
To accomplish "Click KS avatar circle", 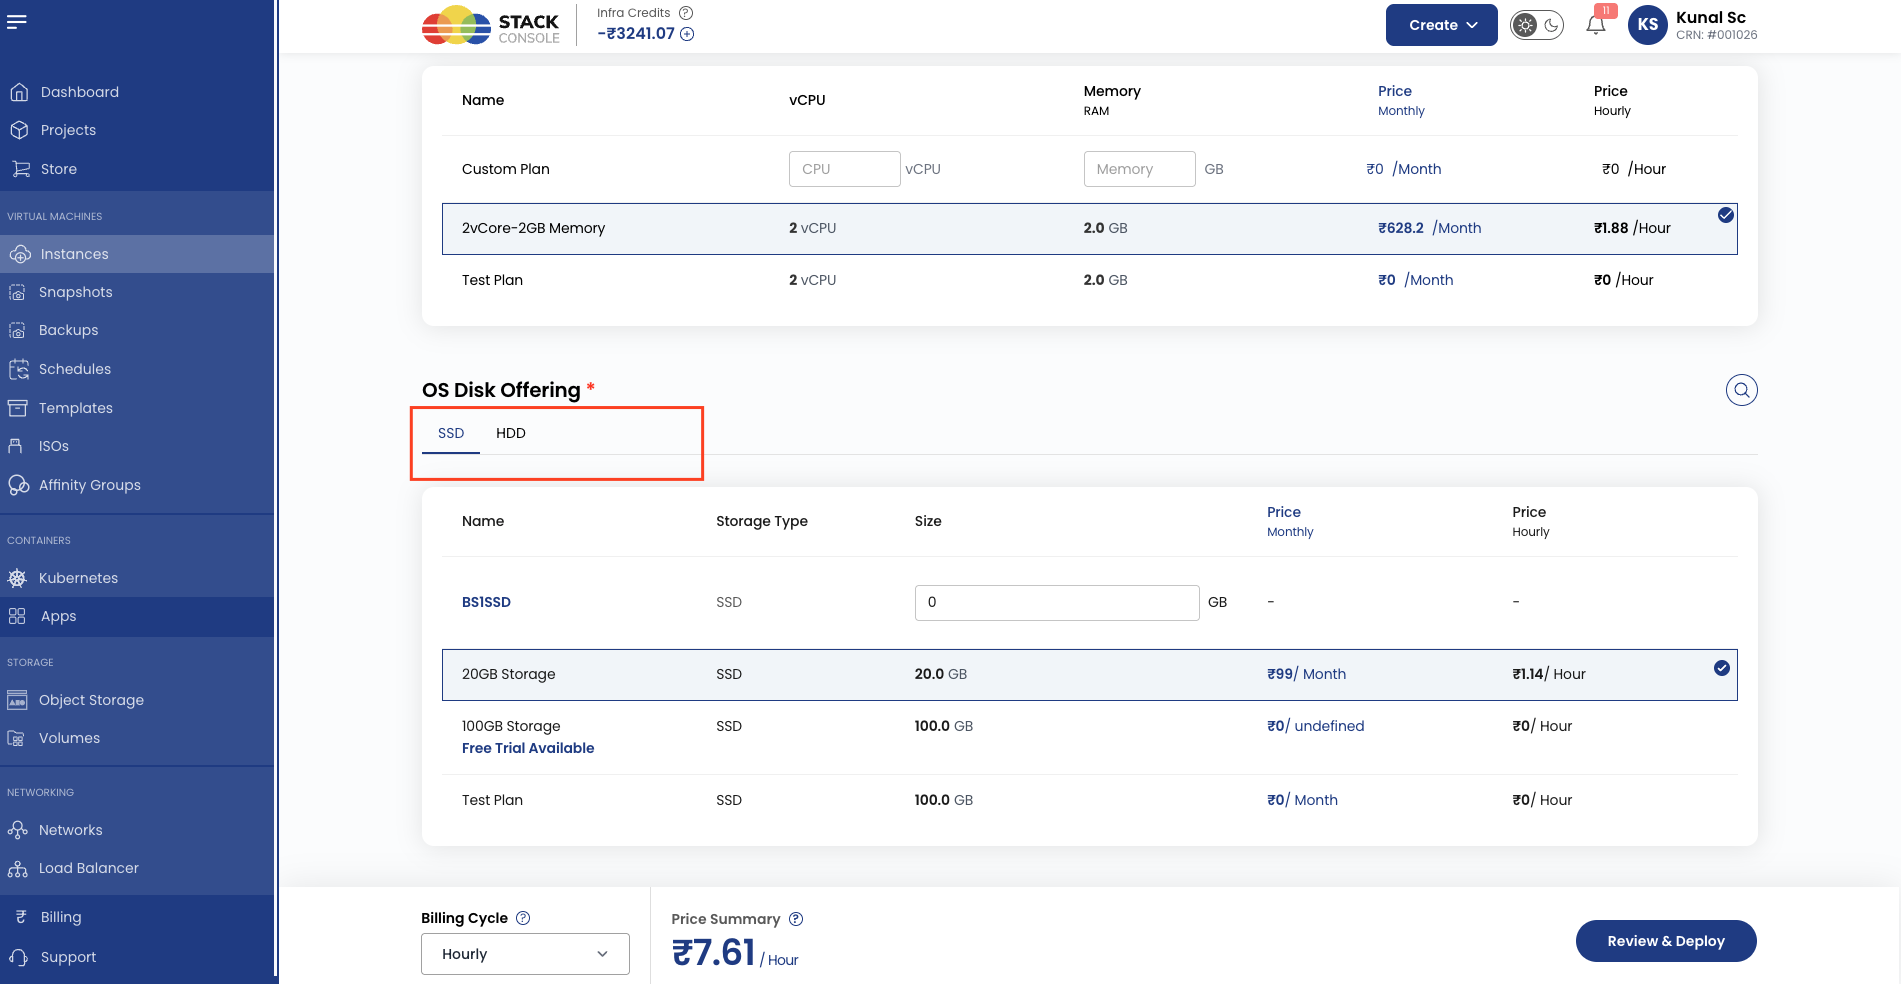I will 1648,25.
